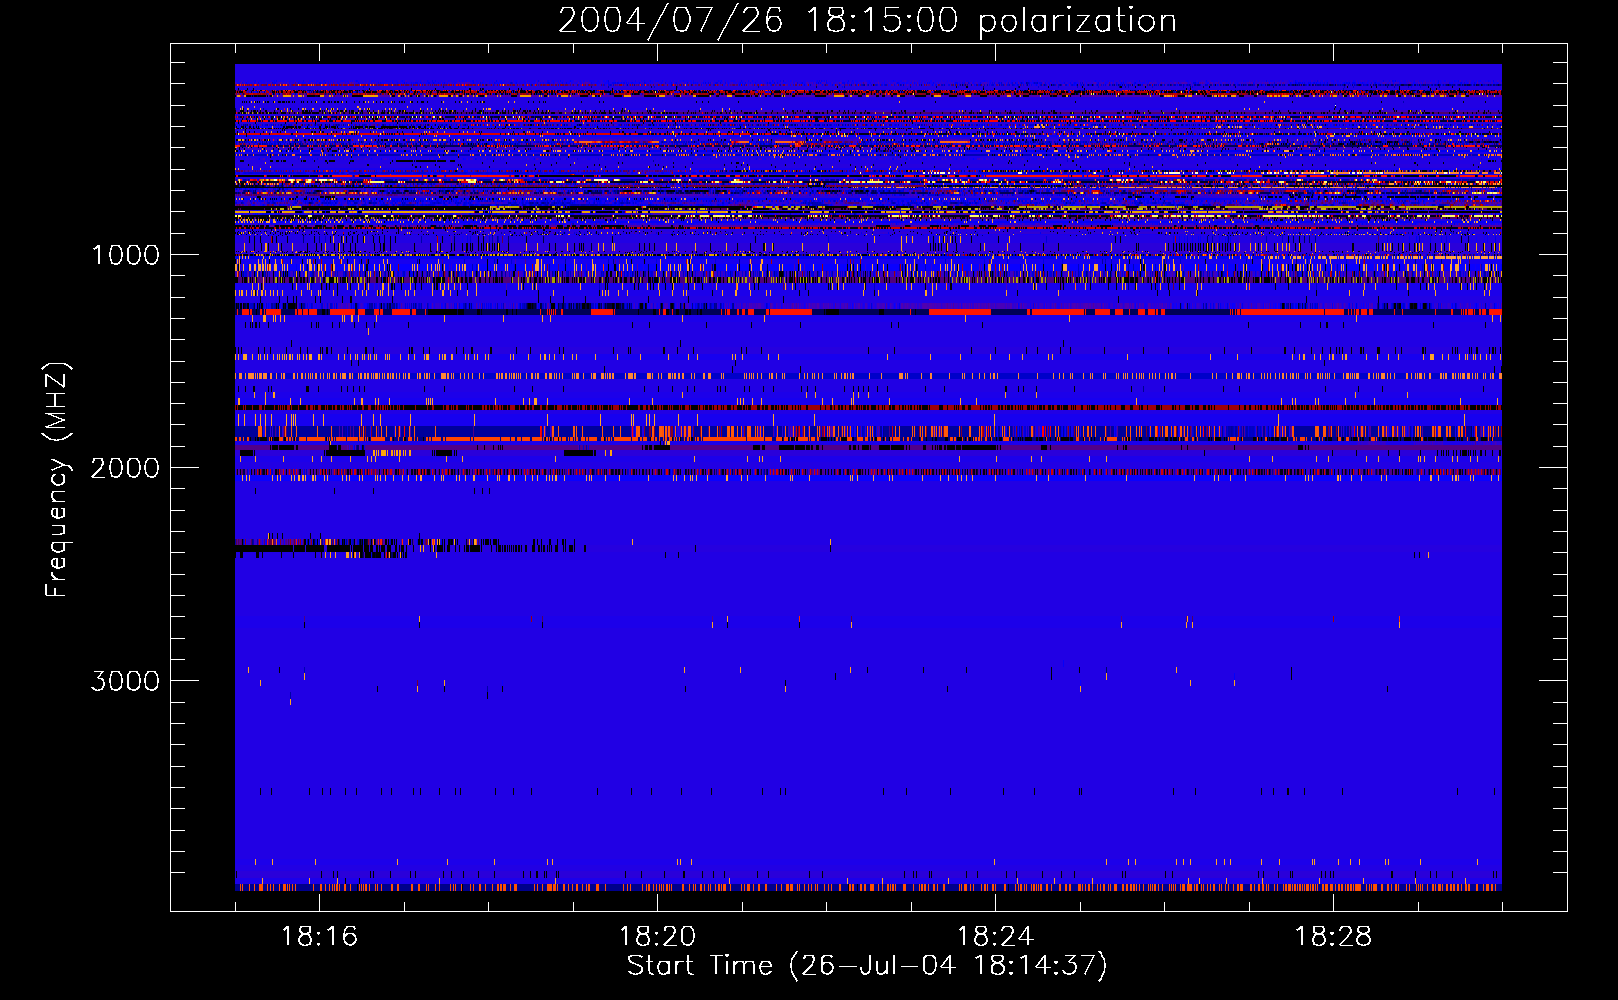Viewport: 1618px width, 1000px height.
Task: Click the bright red band near 1300 MHz
Action: (868, 312)
